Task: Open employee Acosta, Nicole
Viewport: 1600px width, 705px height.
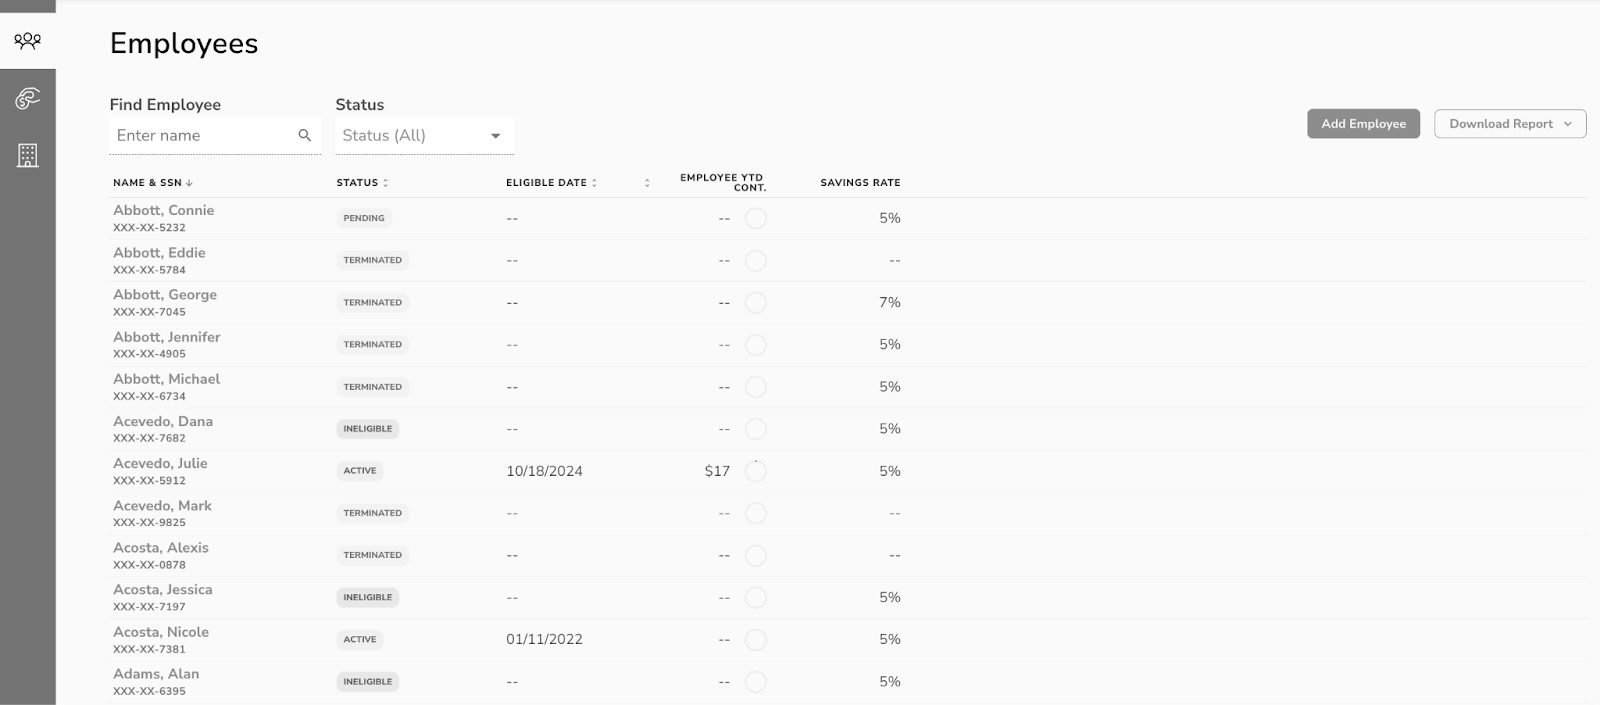Action: pos(161,632)
